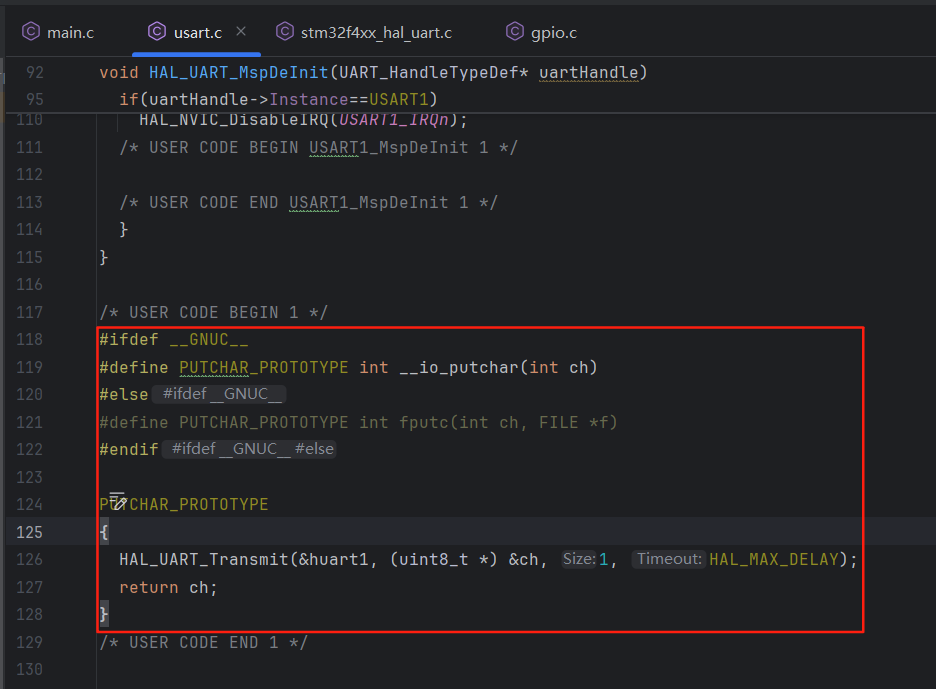Click line number 125 in the gutter
This screenshot has width=936, height=689.
click(29, 532)
